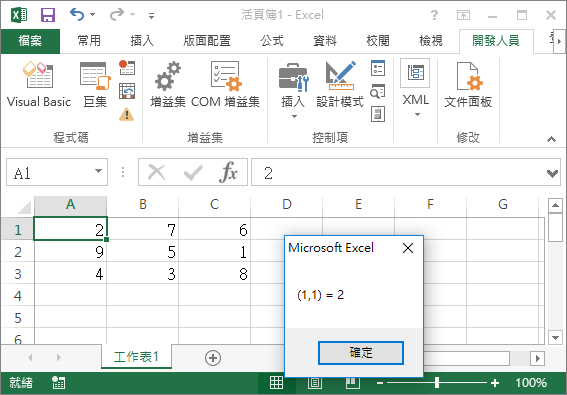Select row 3 header

tap(18, 274)
